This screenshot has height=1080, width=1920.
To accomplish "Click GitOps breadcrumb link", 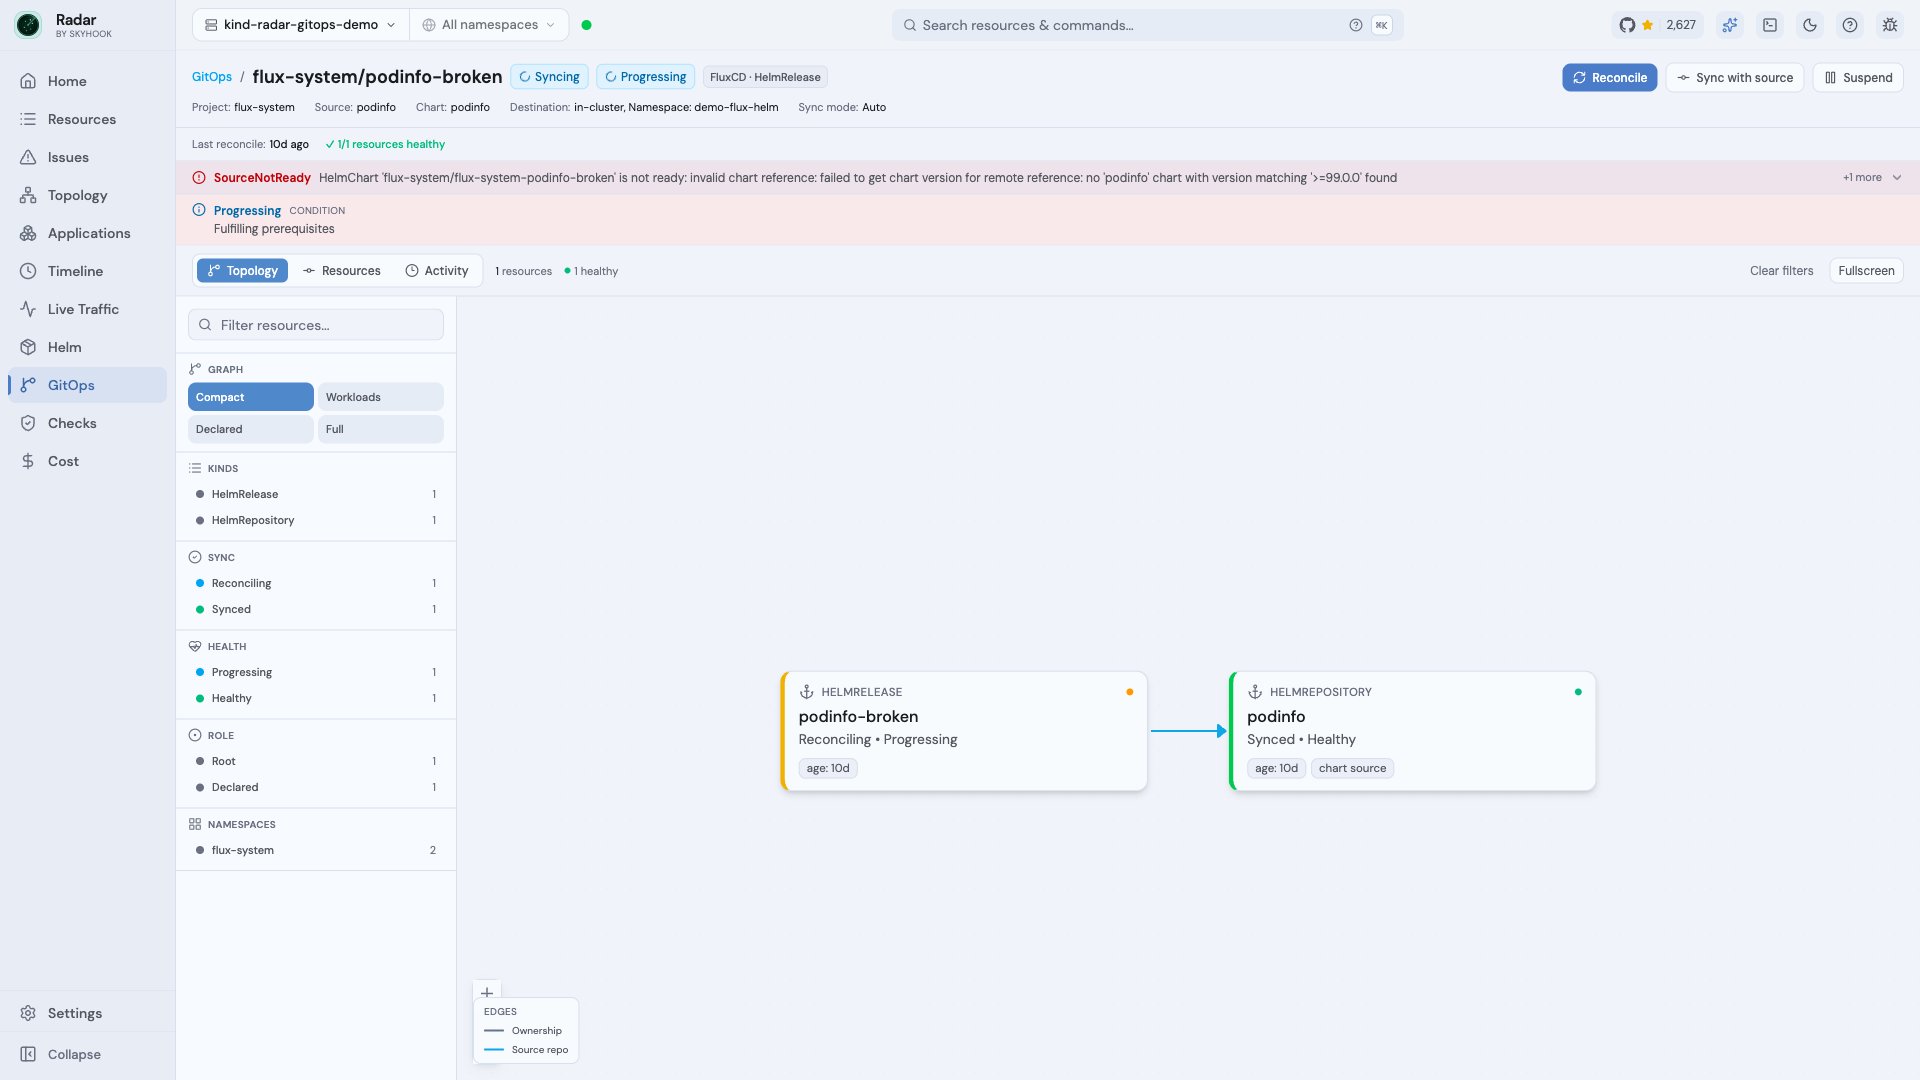I will (x=211, y=77).
